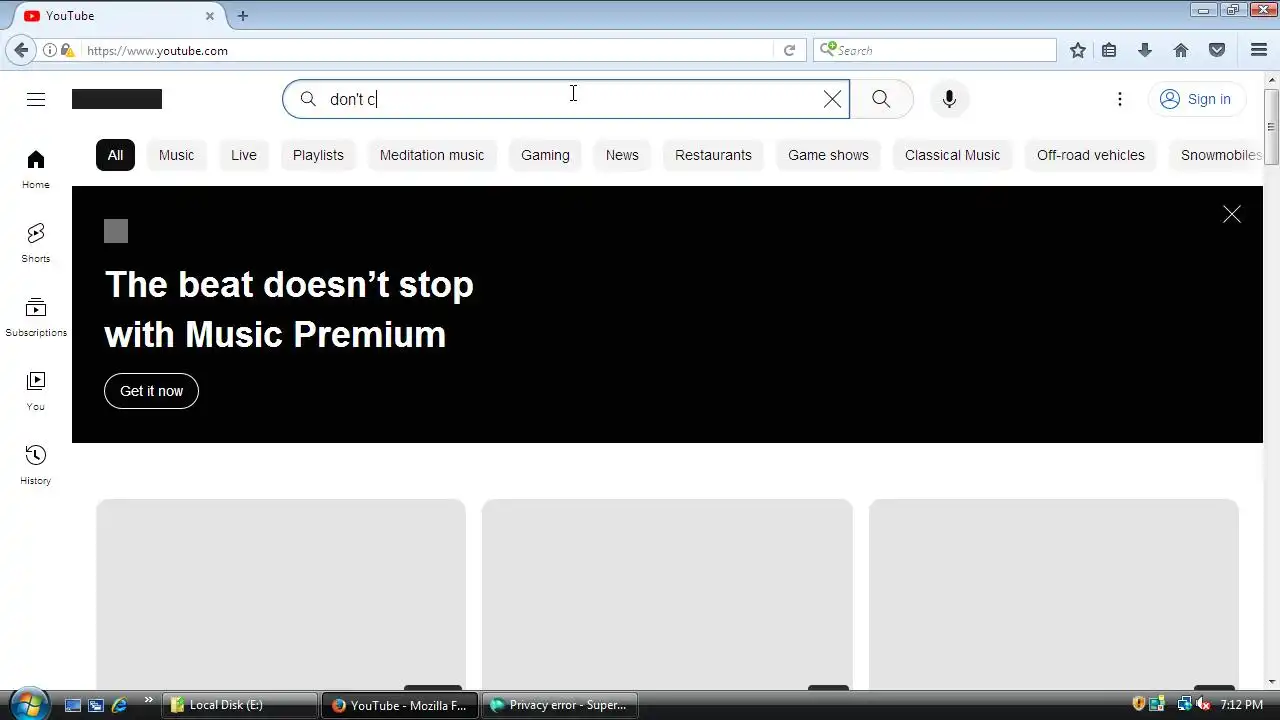The image size is (1280, 720).
Task: Expand quick launch chevron in taskbar
Action: tap(149, 700)
